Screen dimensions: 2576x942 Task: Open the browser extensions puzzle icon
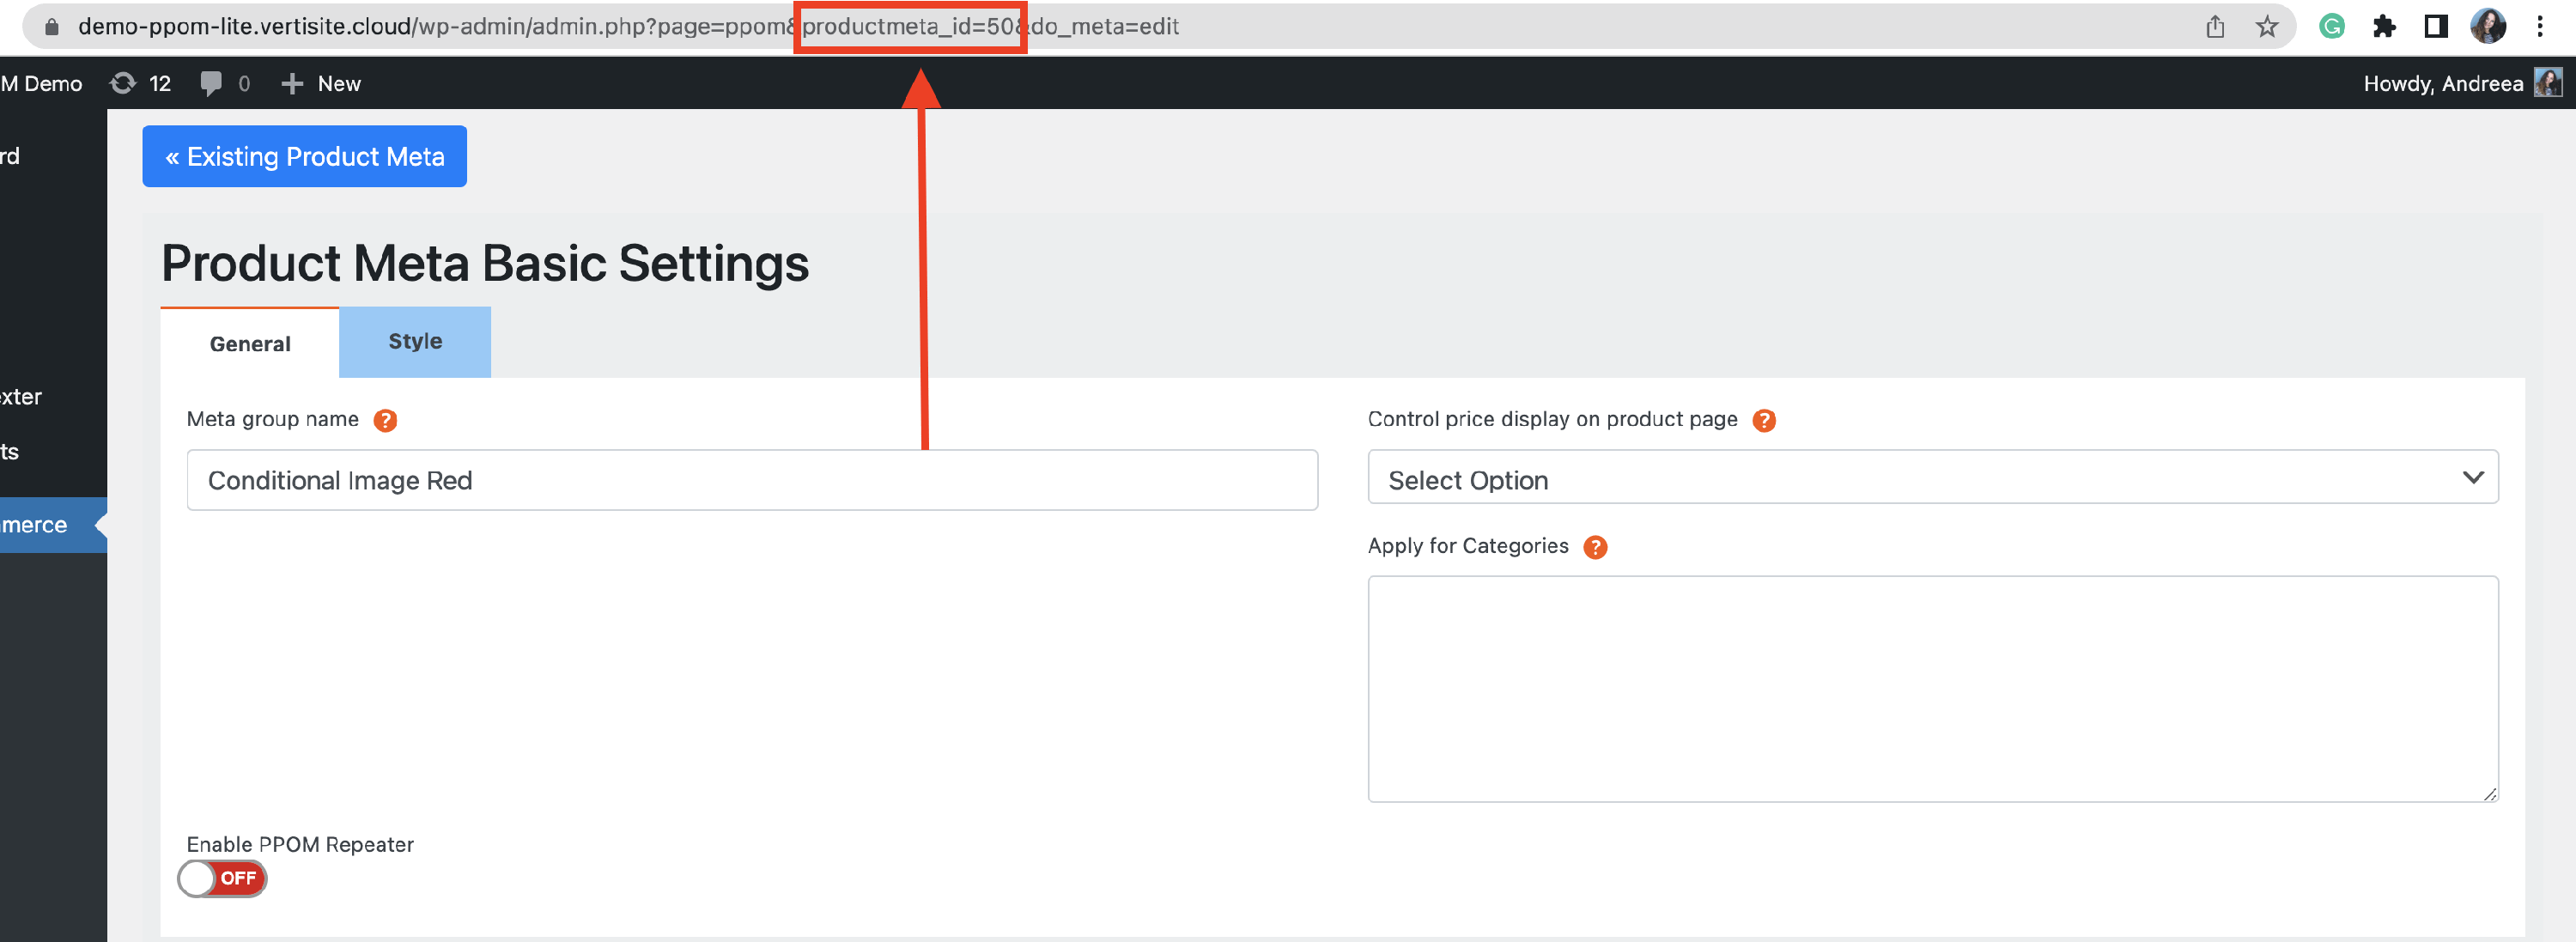(x=2383, y=27)
